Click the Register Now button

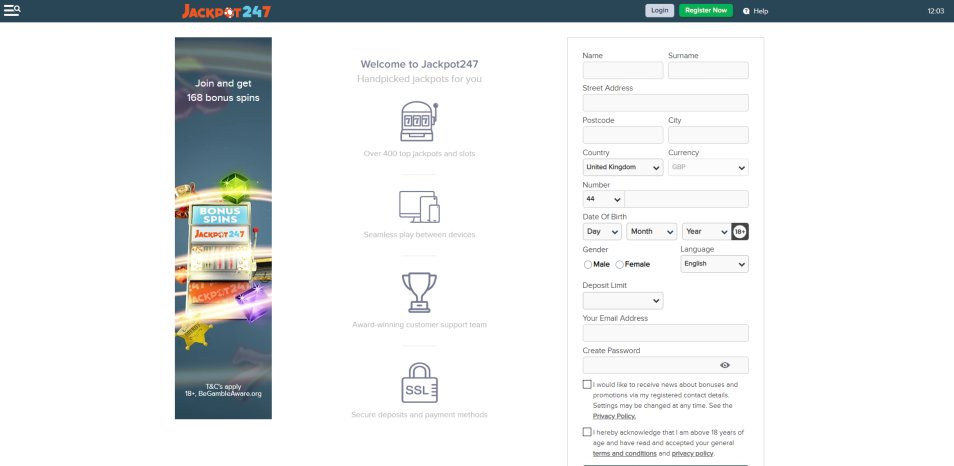(706, 10)
